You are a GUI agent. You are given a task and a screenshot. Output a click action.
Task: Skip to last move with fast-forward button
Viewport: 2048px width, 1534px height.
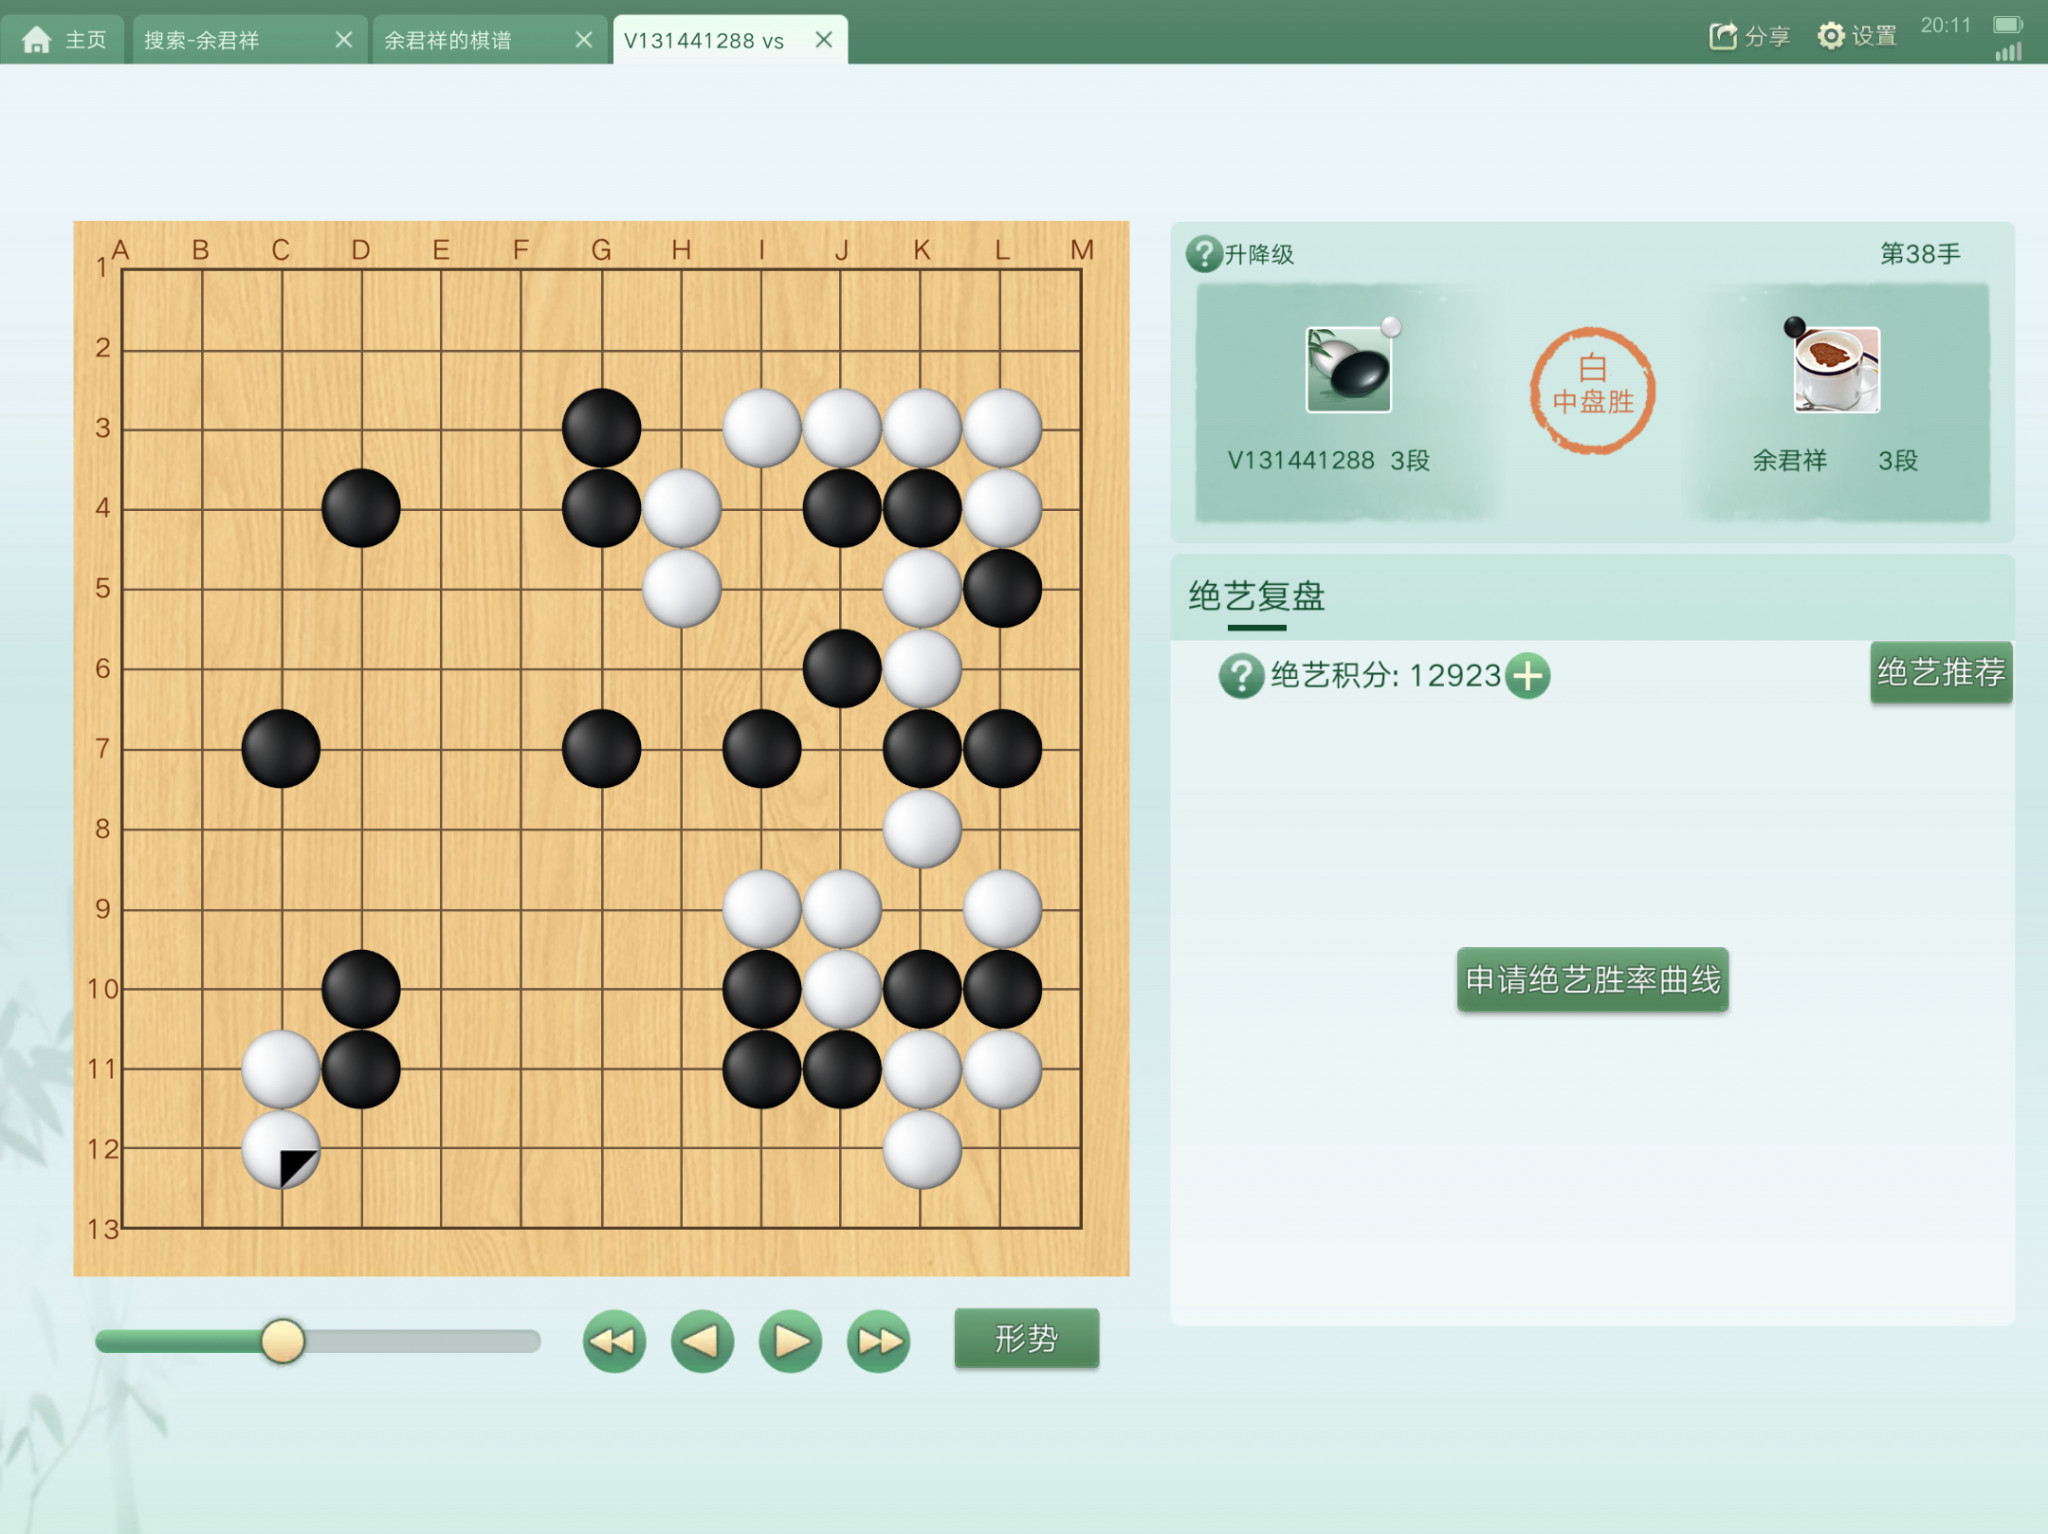[x=878, y=1340]
